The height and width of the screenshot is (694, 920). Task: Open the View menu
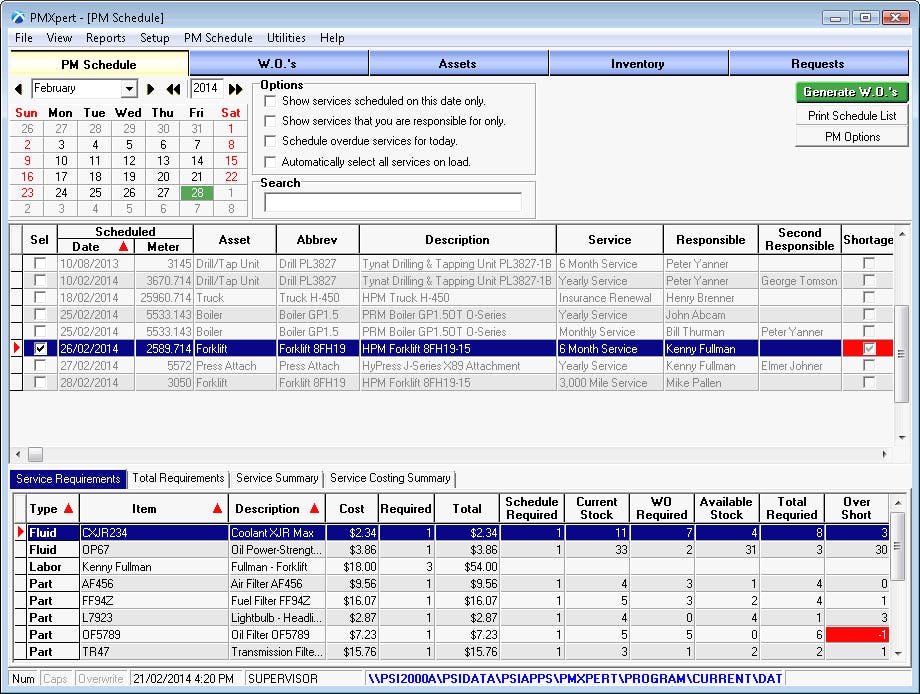point(59,38)
